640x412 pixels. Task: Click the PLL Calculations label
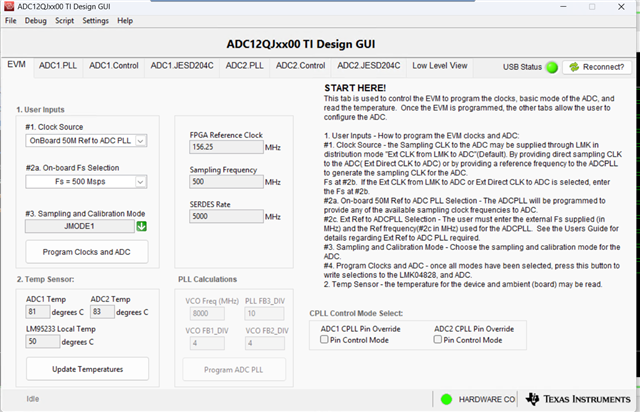(x=207, y=279)
